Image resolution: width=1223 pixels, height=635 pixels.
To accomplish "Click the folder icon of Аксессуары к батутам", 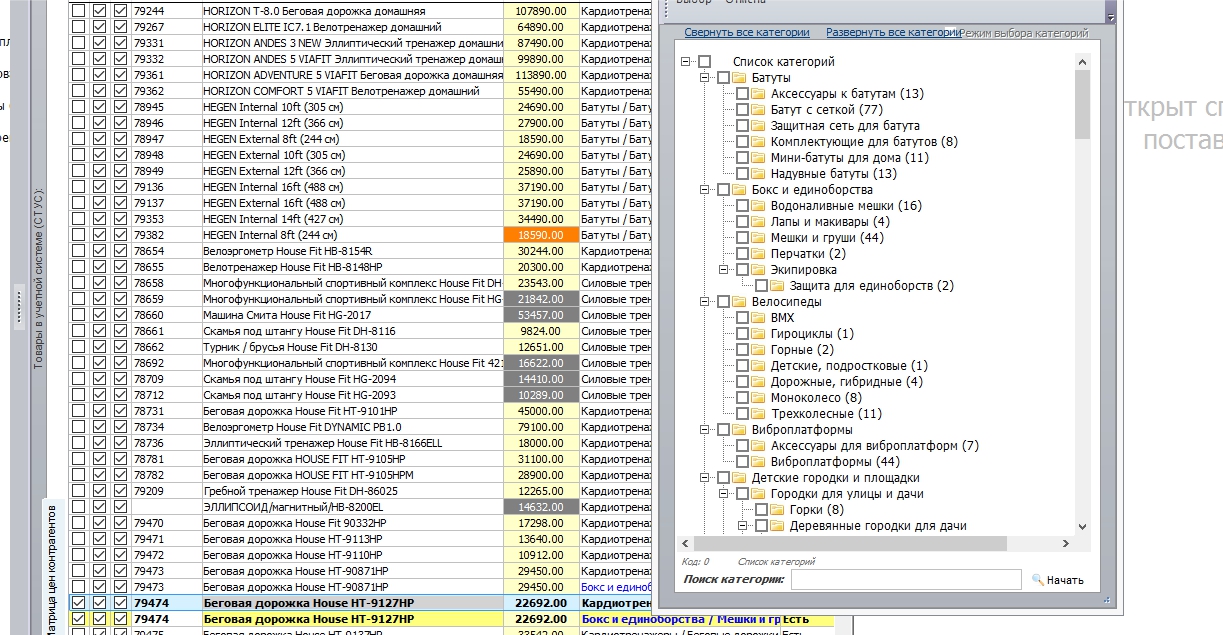I will (x=758, y=94).
